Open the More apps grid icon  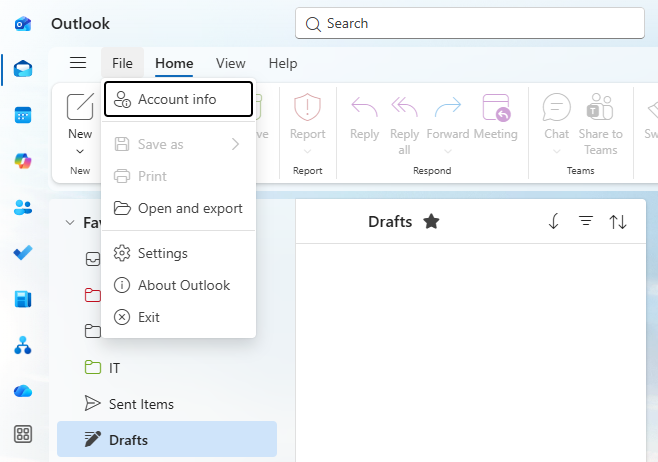click(x=23, y=434)
